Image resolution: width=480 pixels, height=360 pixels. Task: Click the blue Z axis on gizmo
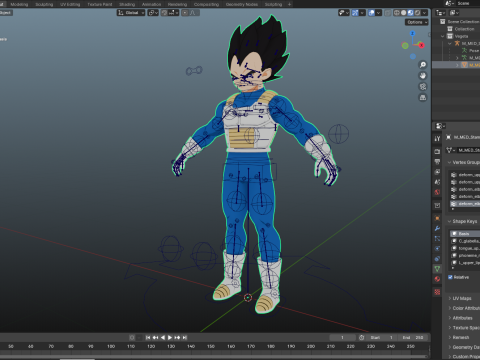tap(413, 33)
